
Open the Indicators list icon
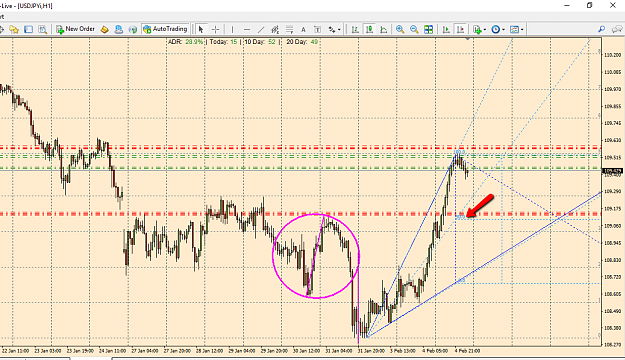[x=477, y=30]
